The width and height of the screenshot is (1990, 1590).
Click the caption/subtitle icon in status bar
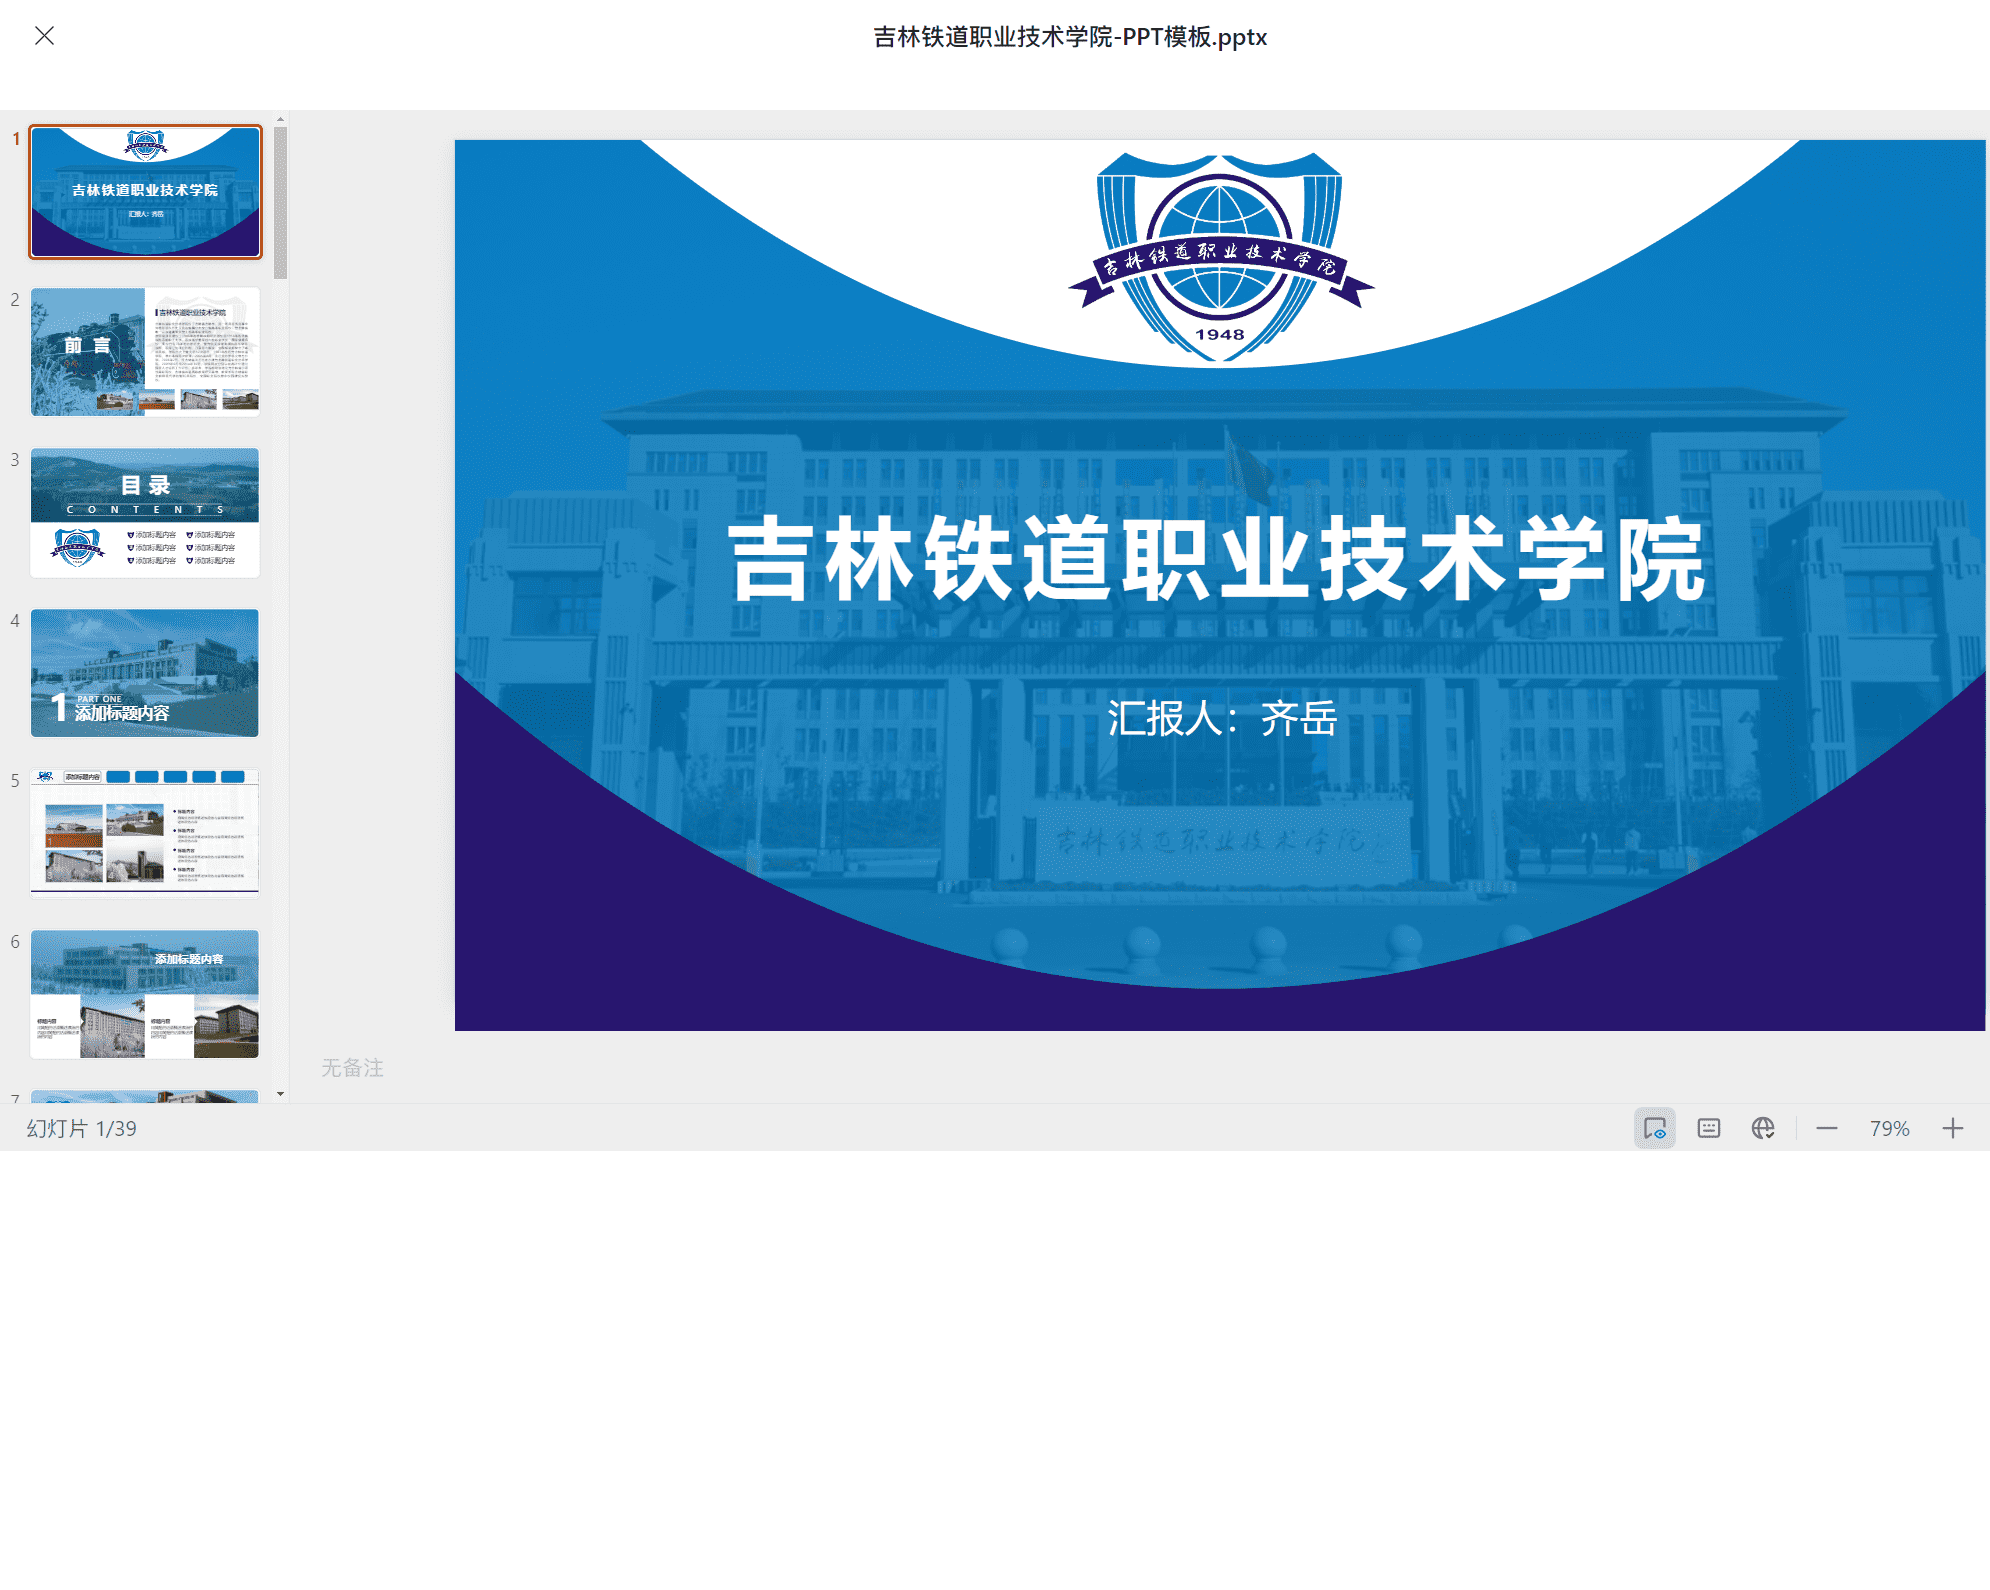pyautogui.click(x=1709, y=1129)
